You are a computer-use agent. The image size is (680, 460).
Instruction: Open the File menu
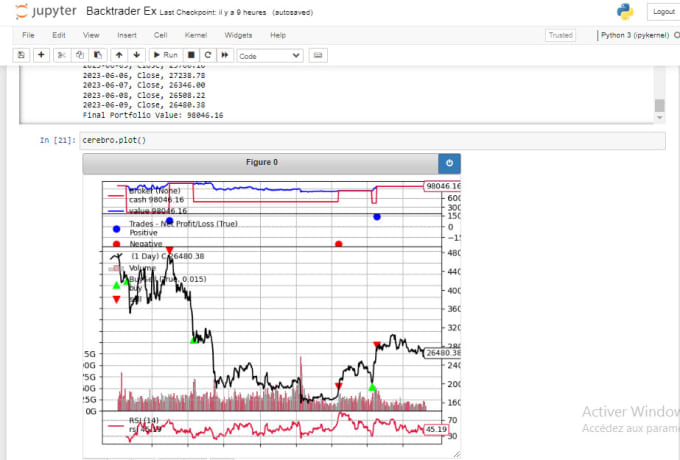[x=28, y=35]
